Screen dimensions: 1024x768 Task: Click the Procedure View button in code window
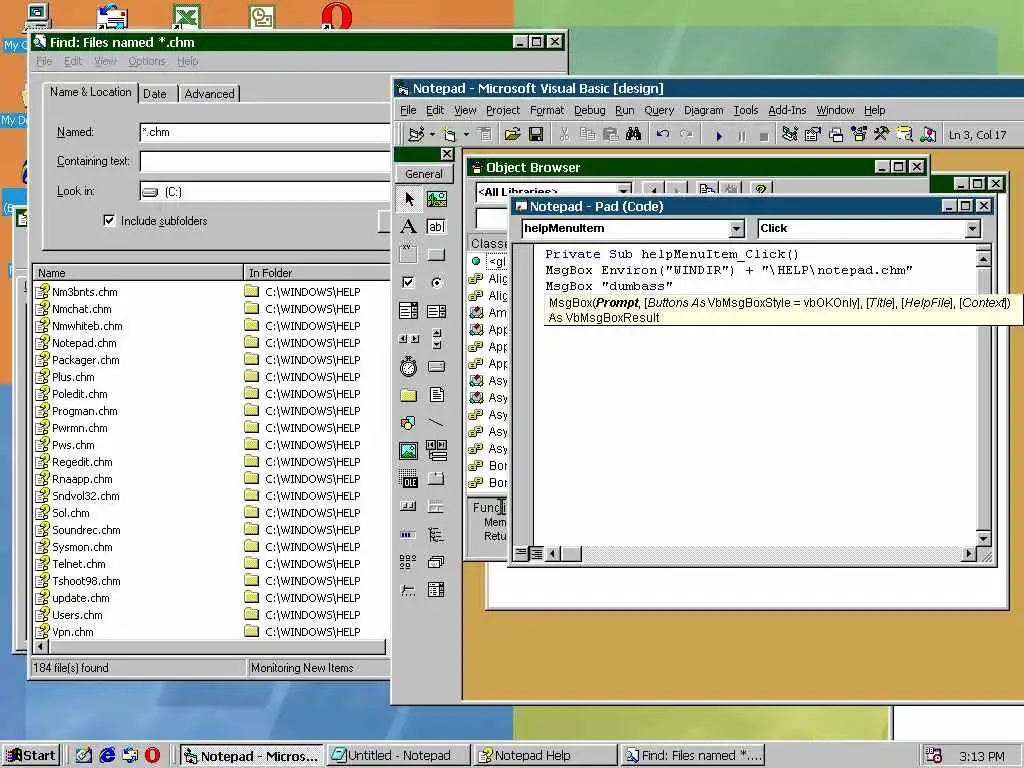point(520,554)
